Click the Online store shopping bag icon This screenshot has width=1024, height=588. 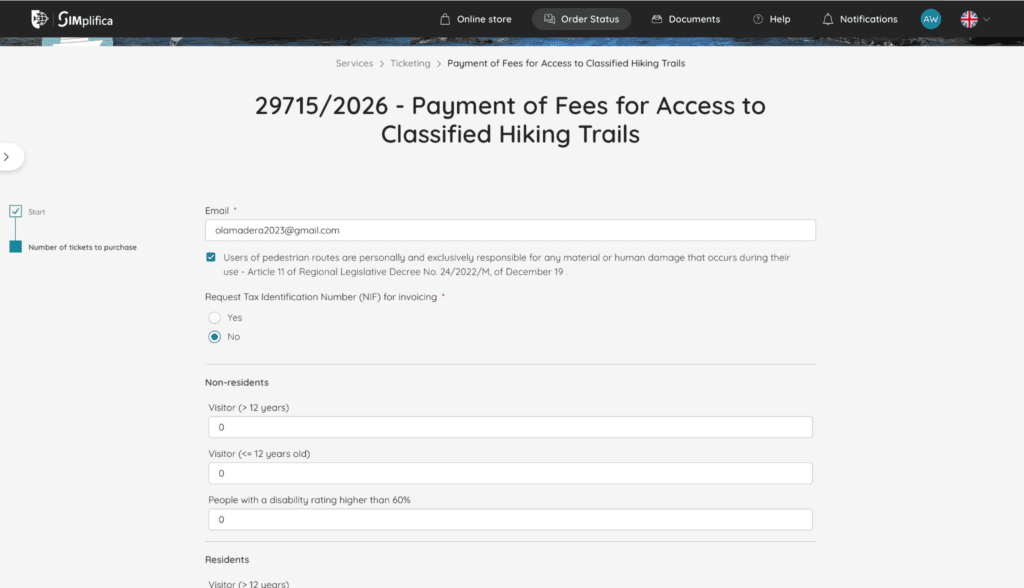(x=445, y=19)
